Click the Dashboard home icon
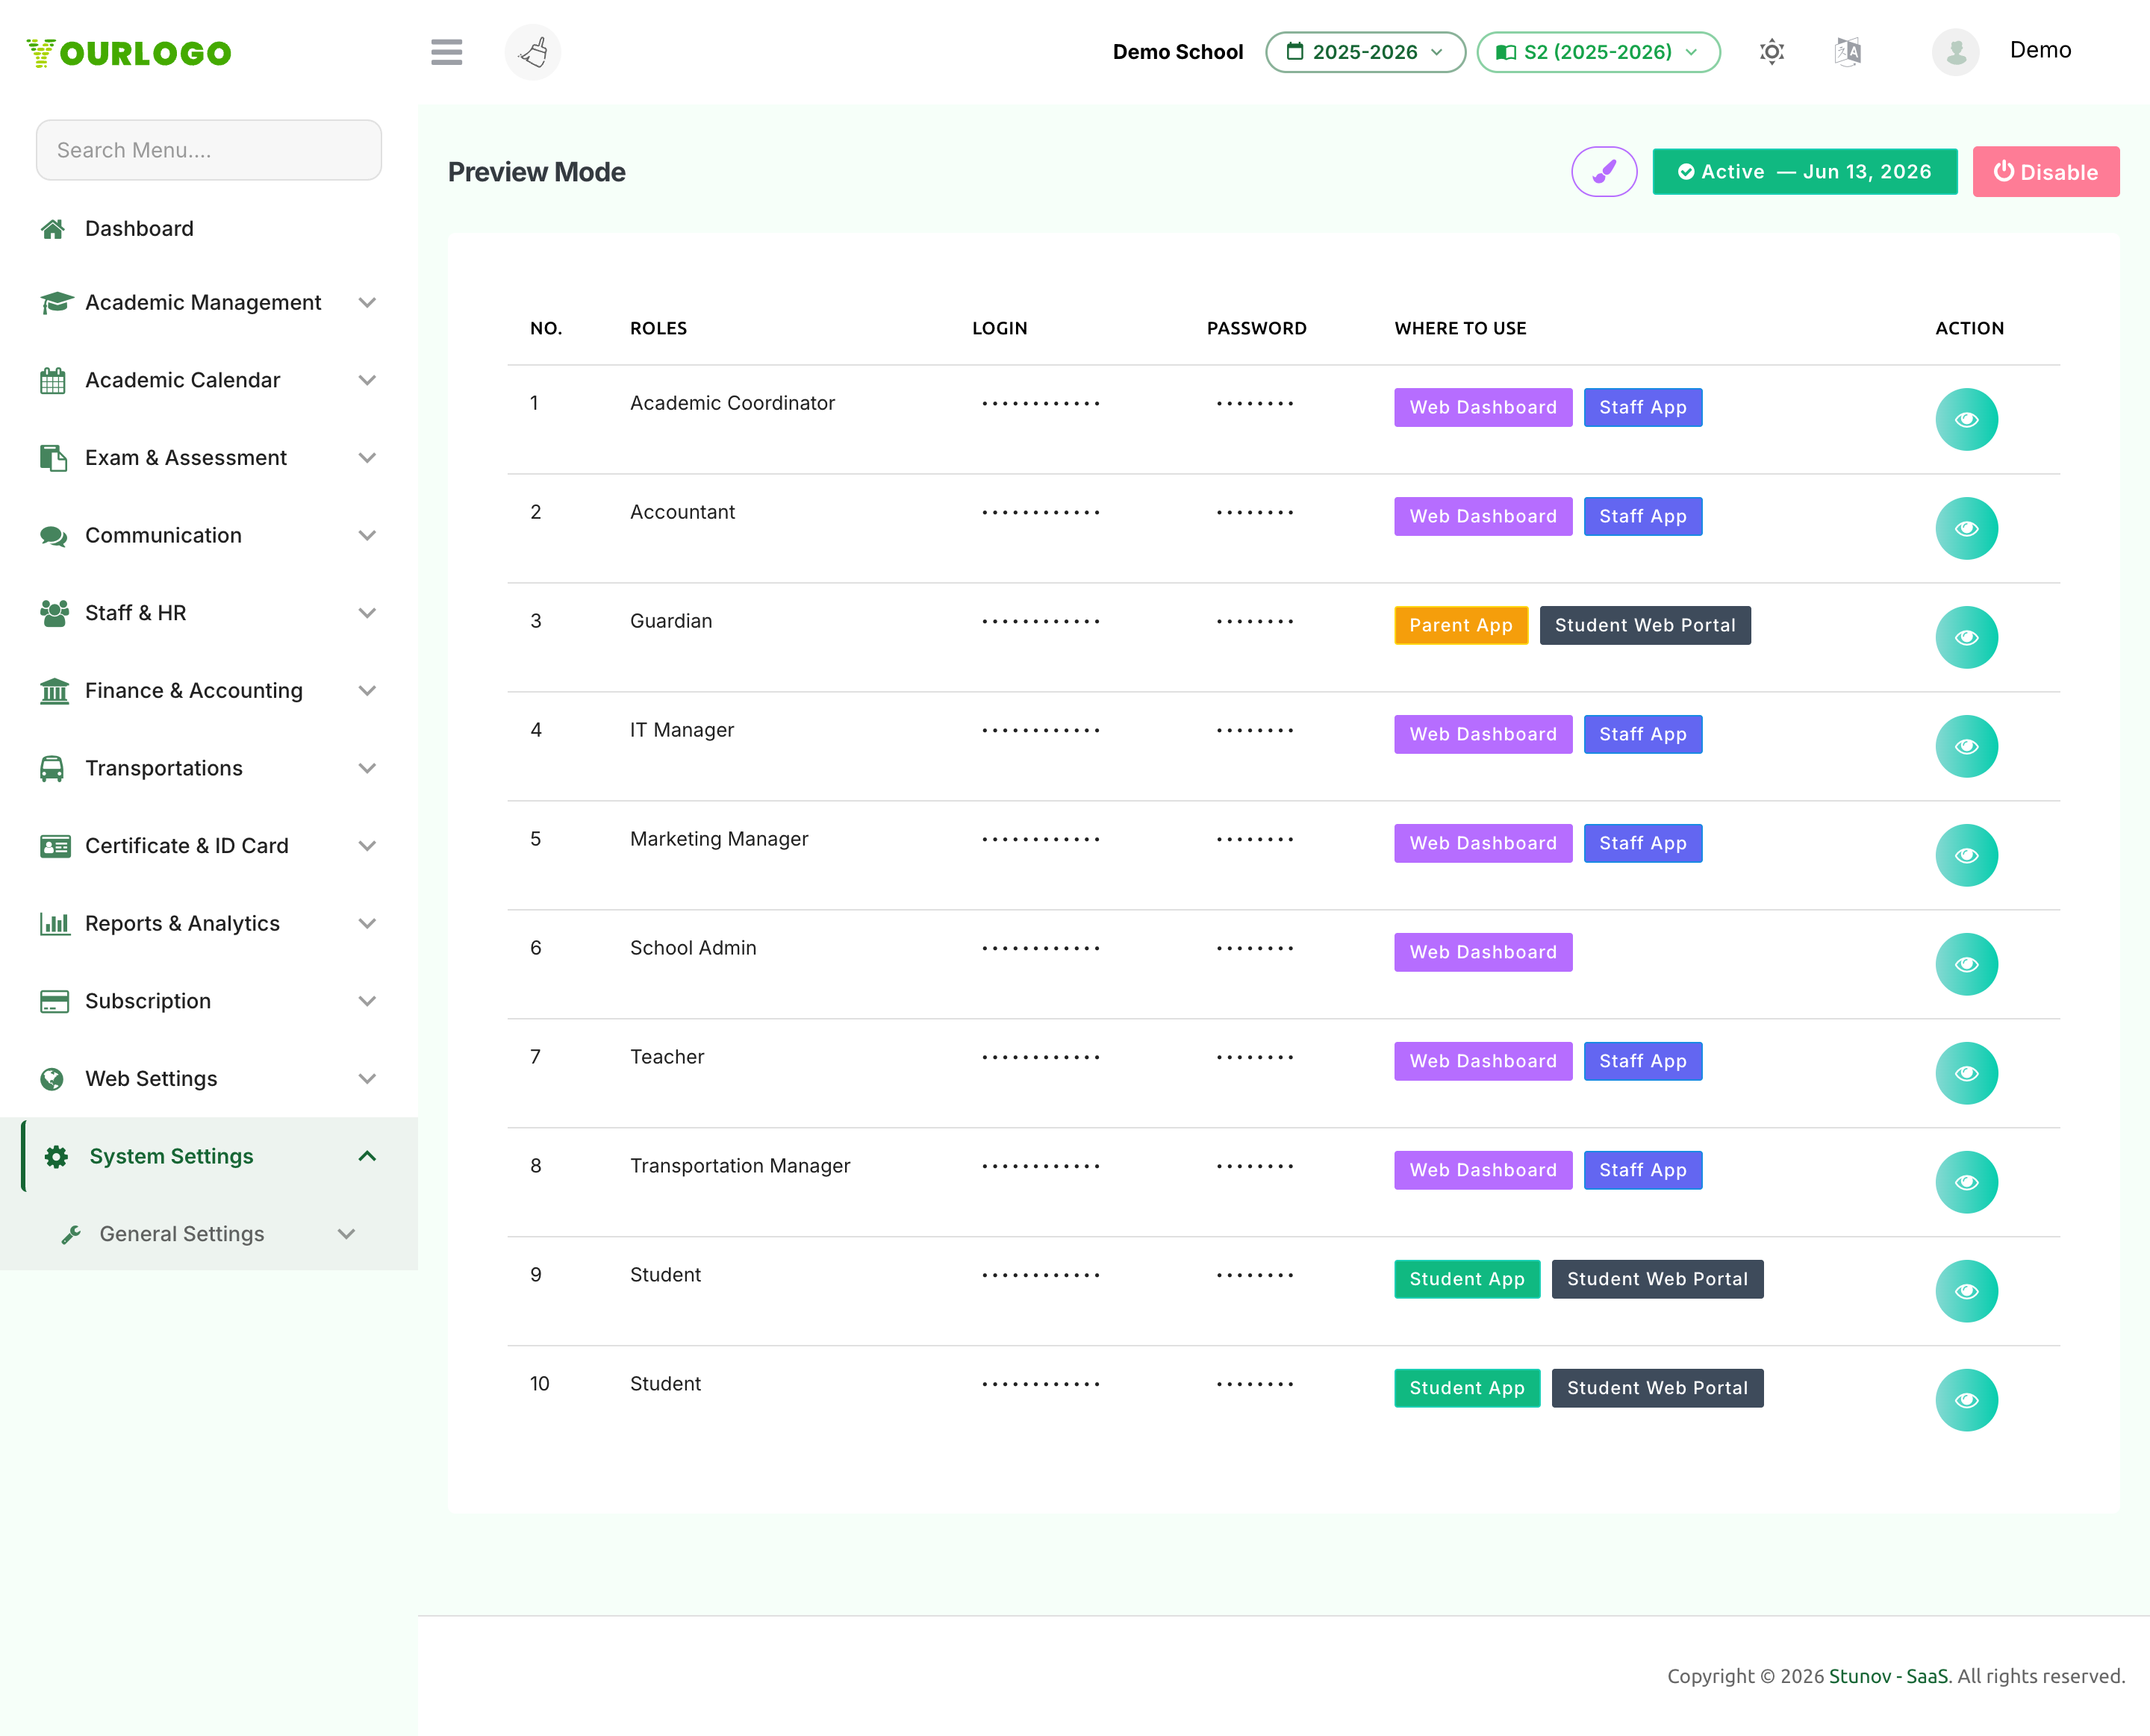 (53, 229)
